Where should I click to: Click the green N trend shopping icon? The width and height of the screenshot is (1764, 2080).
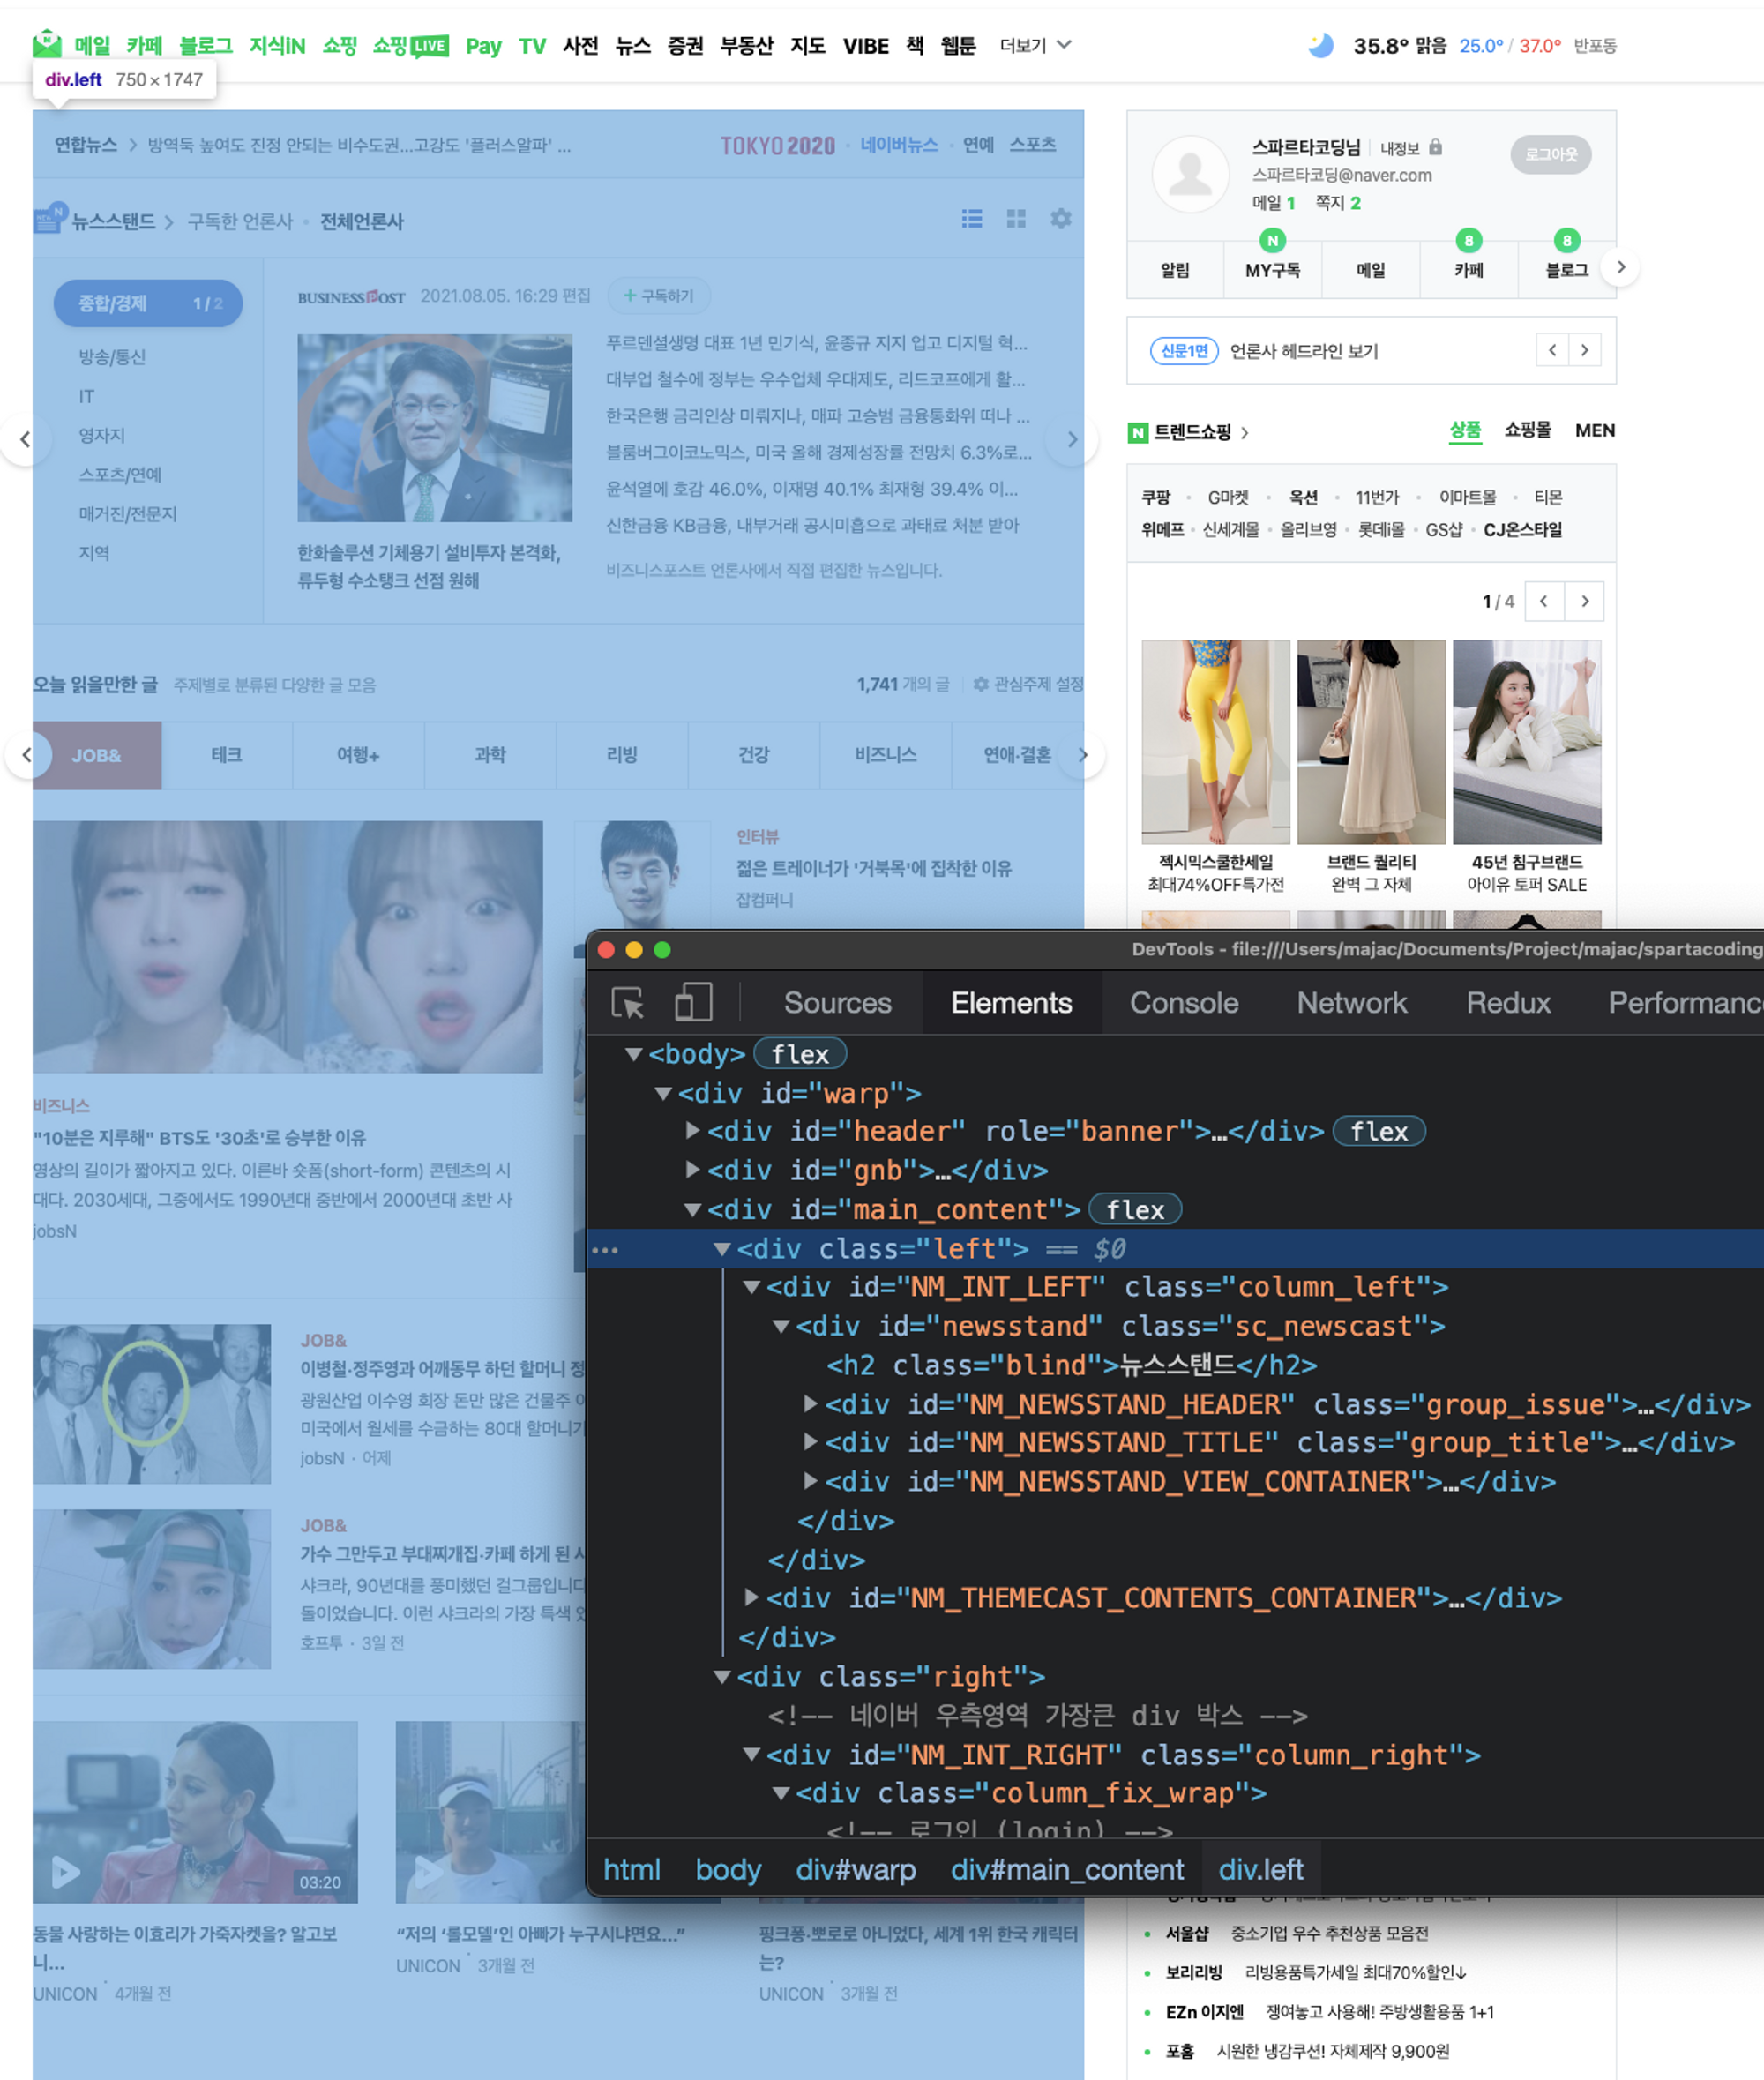pos(1138,433)
